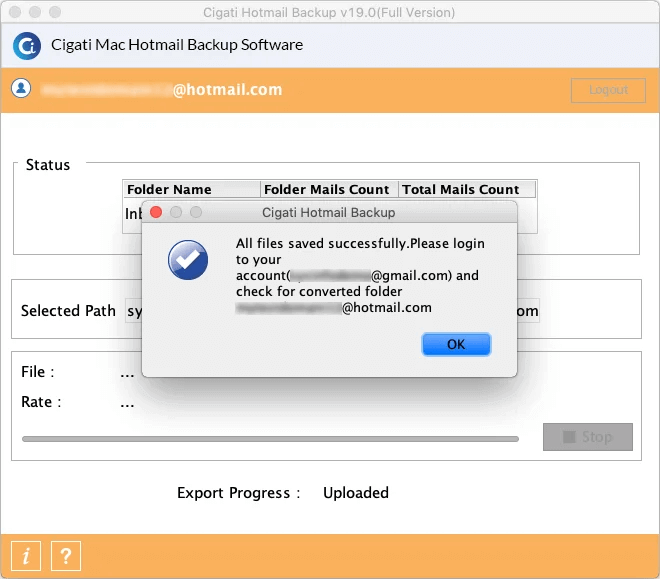The width and height of the screenshot is (660, 579).
Task: Stop the export process
Action: pyautogui.click(x=588, y=437)
